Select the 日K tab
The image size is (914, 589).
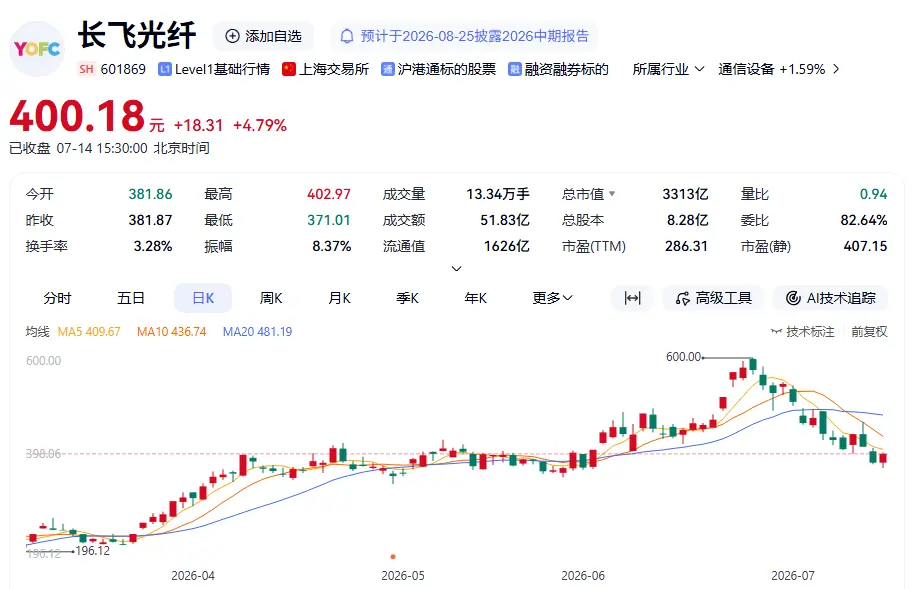pos(203,299)
